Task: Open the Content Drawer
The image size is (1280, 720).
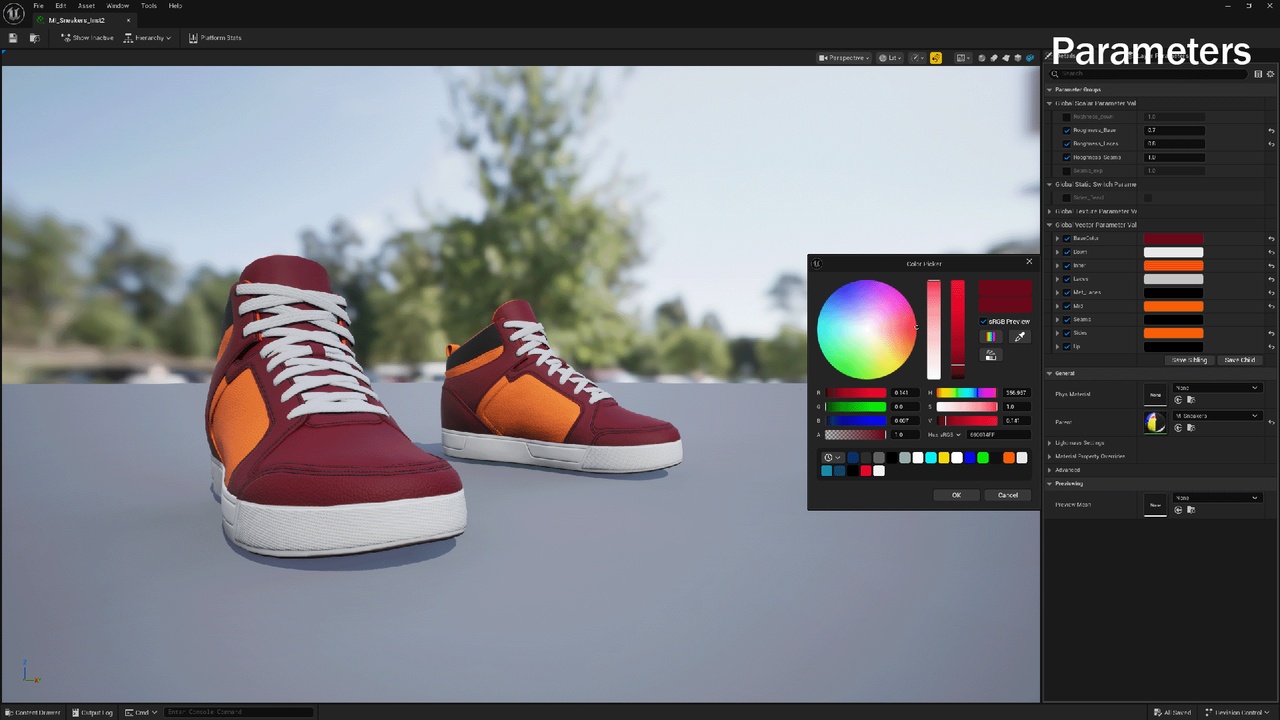Action: [x=33, y=712]
